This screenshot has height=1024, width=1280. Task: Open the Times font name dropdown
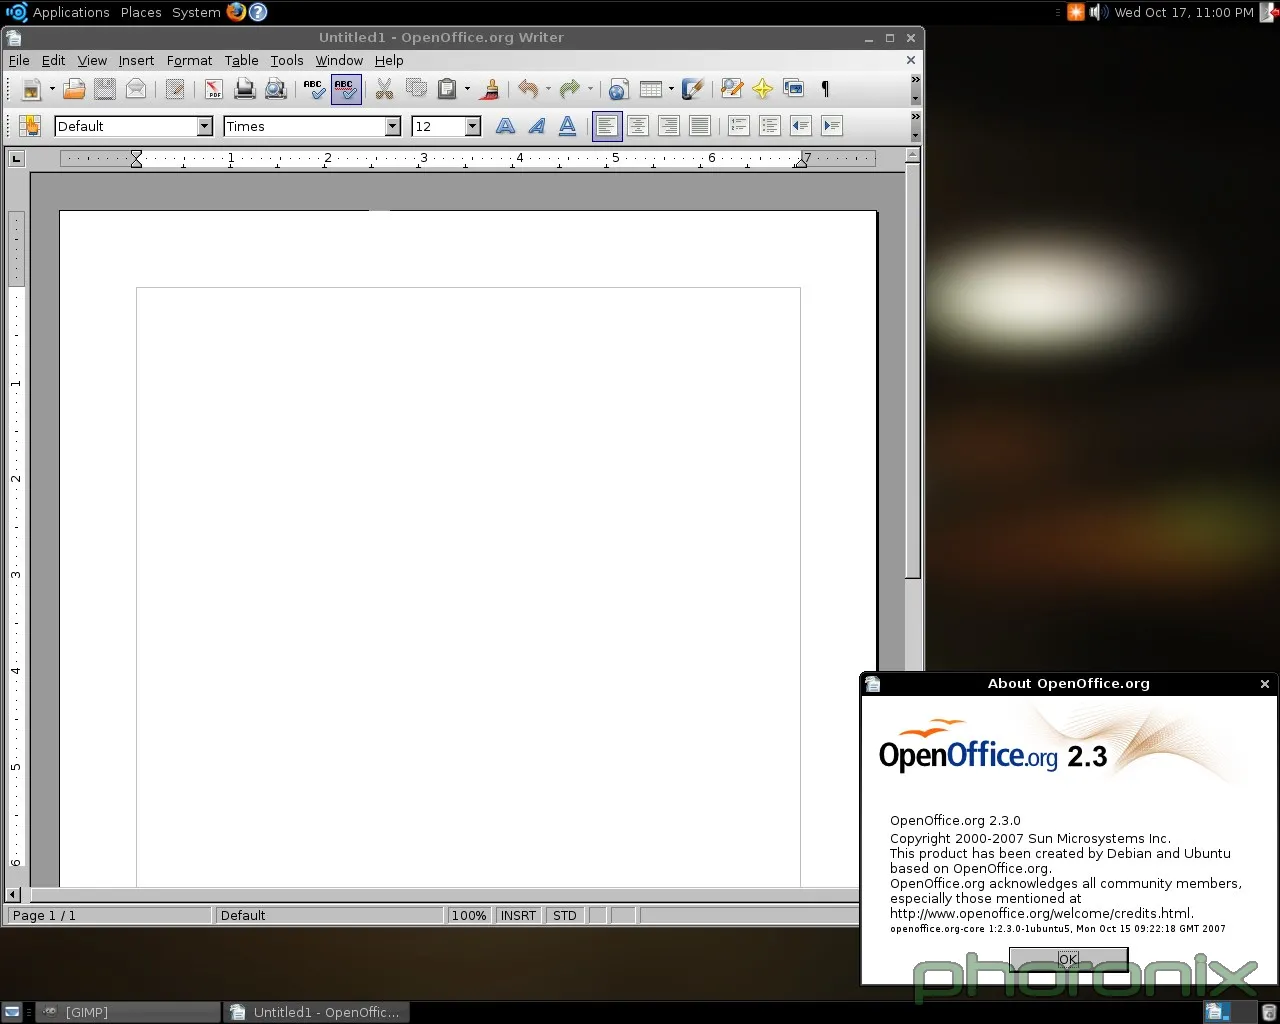pos(393,126)
